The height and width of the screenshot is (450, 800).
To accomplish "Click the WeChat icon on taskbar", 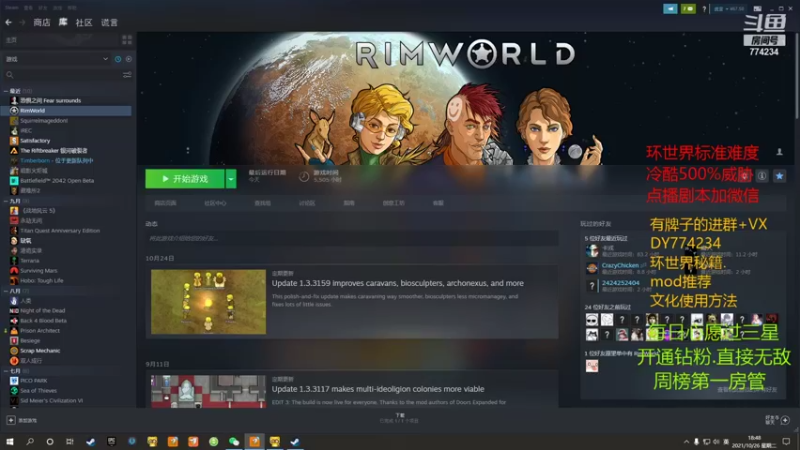I will tap(234, 441).
